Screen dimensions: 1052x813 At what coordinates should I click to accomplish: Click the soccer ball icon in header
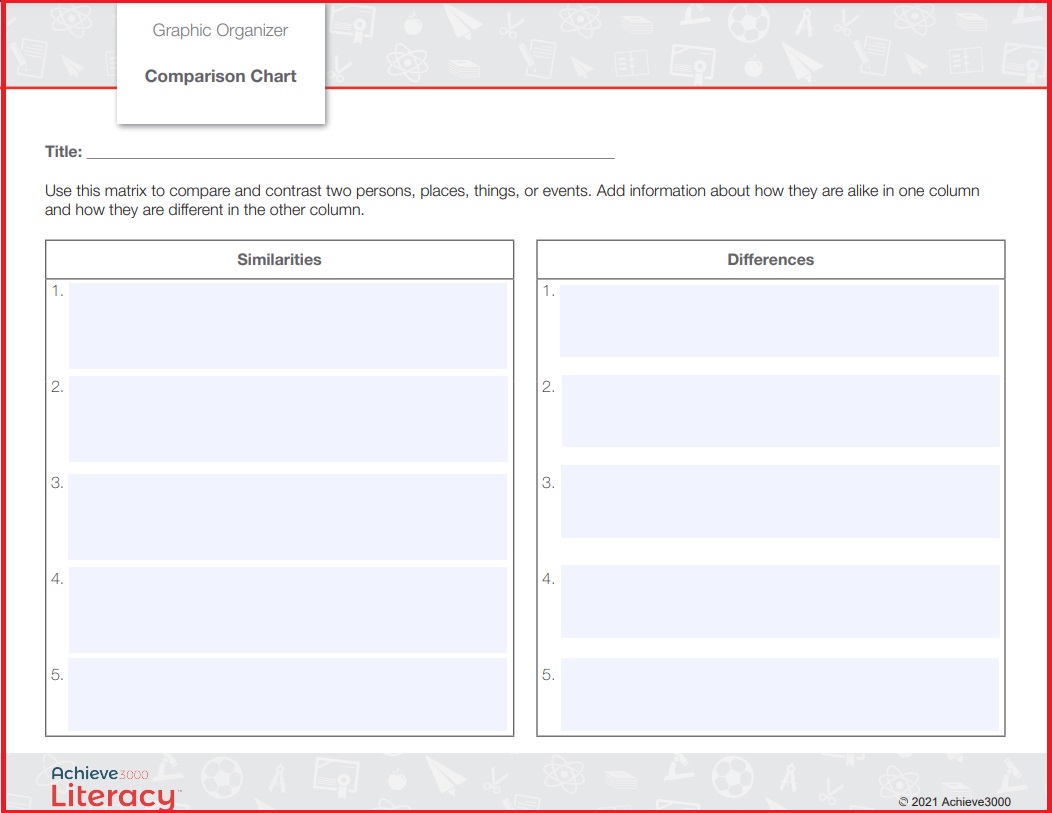(749, 21)
